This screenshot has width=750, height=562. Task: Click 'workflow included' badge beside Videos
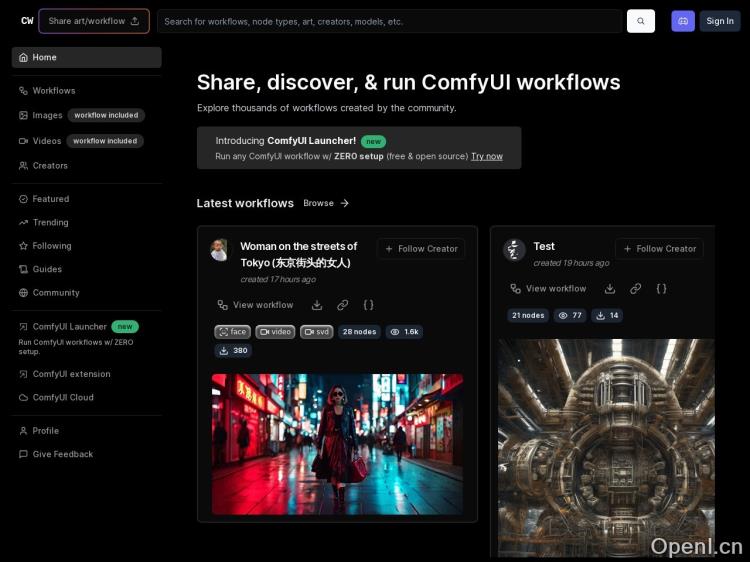105,141
